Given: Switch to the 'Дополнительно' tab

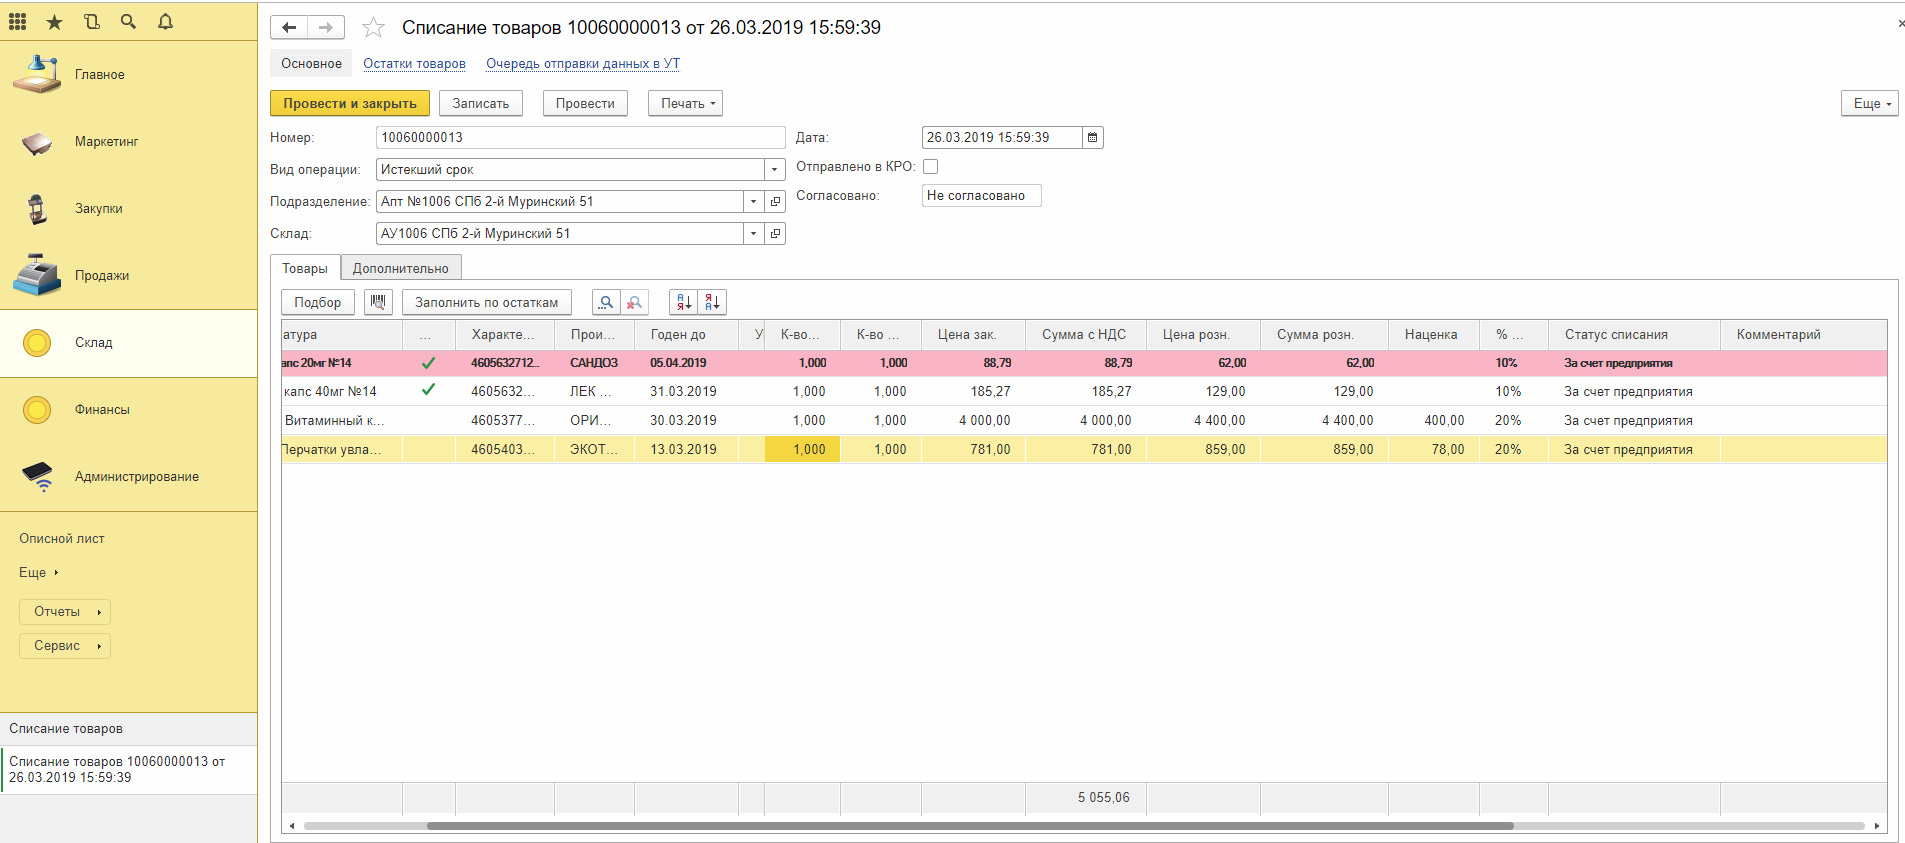Looking at the screenshot, I should click(x=400, y=268).
